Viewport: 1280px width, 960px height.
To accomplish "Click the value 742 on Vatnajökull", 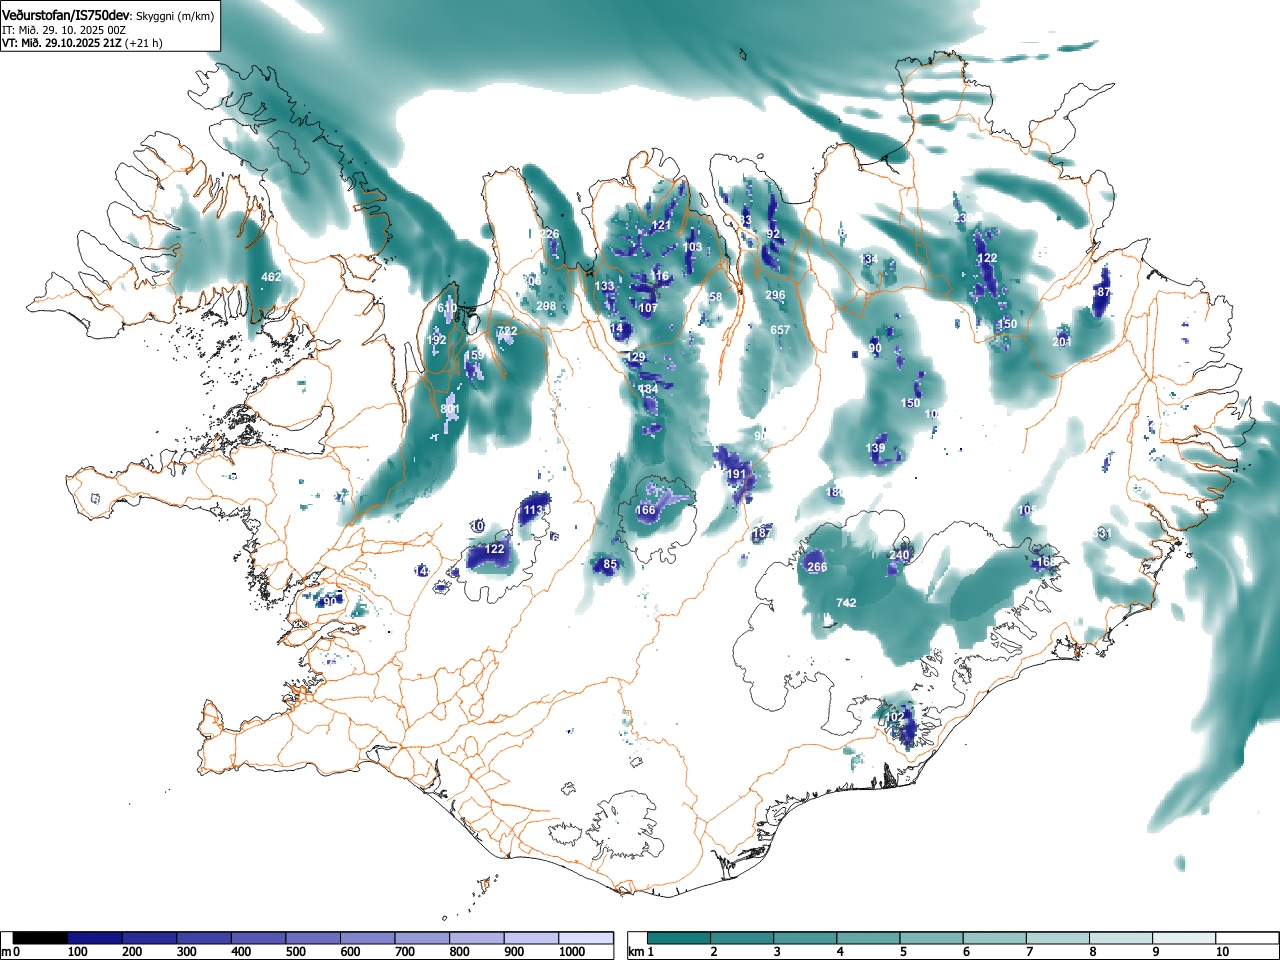I will point(846,603).
